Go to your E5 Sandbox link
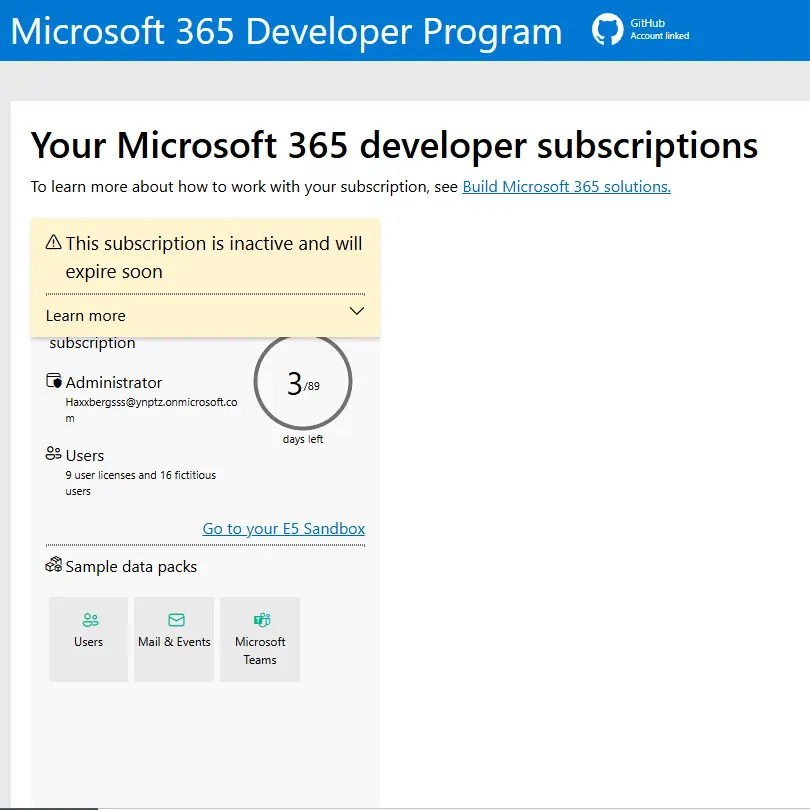The width and height of the screenshot is (810, 810). click(284, 528)
